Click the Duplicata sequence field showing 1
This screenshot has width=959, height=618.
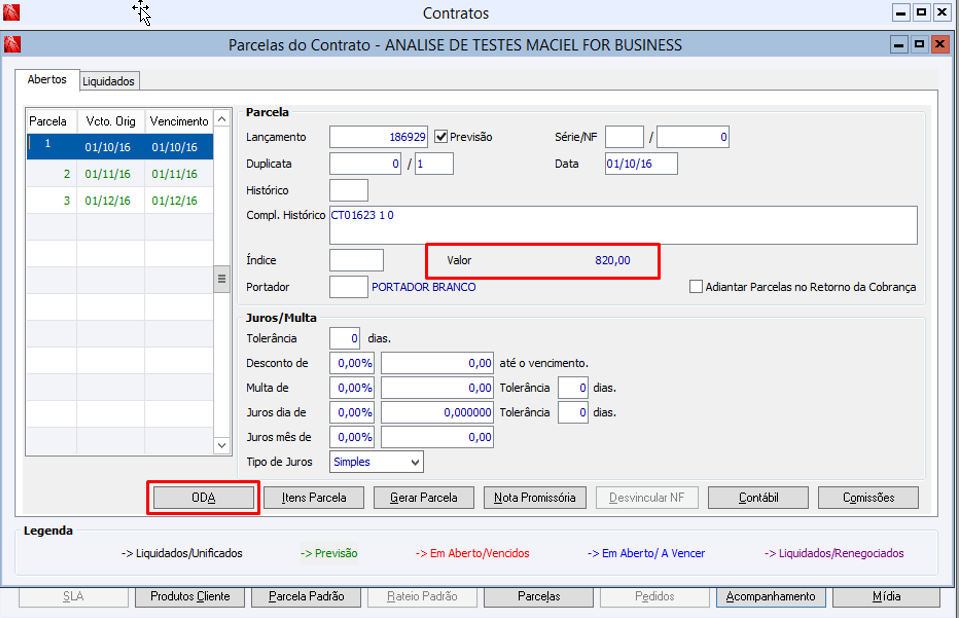click(434, 164)
